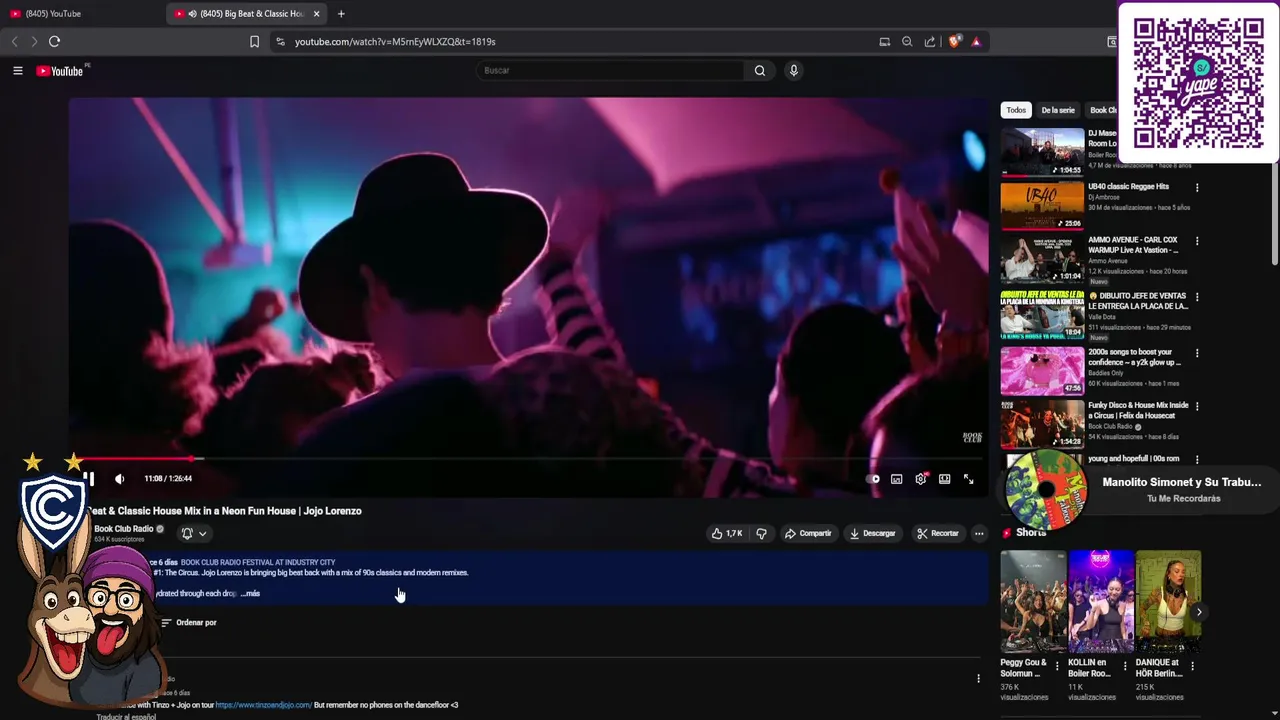Image resolution: width=1280 pixels, height=720 pixels.
Task: Select the 'Book Club' filter chip
Action: (1101, 110)
